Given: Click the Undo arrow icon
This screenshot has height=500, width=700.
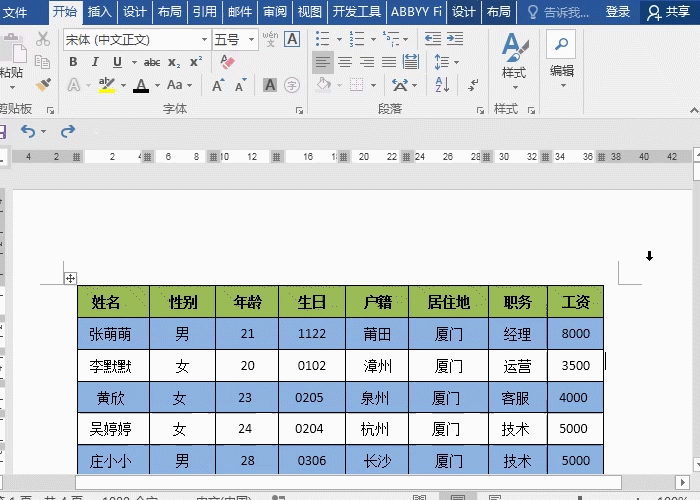Looking at the screenshot, I should pos(28,131).
